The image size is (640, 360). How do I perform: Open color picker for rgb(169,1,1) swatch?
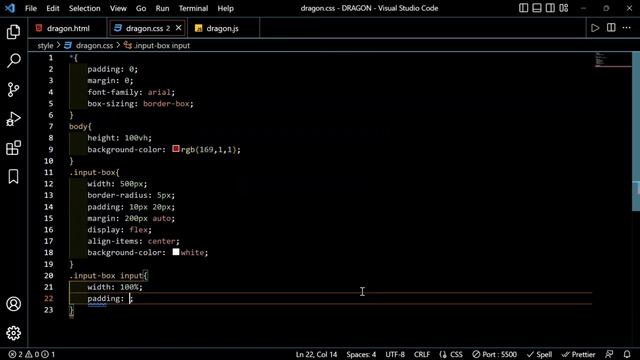coord(176,149)
